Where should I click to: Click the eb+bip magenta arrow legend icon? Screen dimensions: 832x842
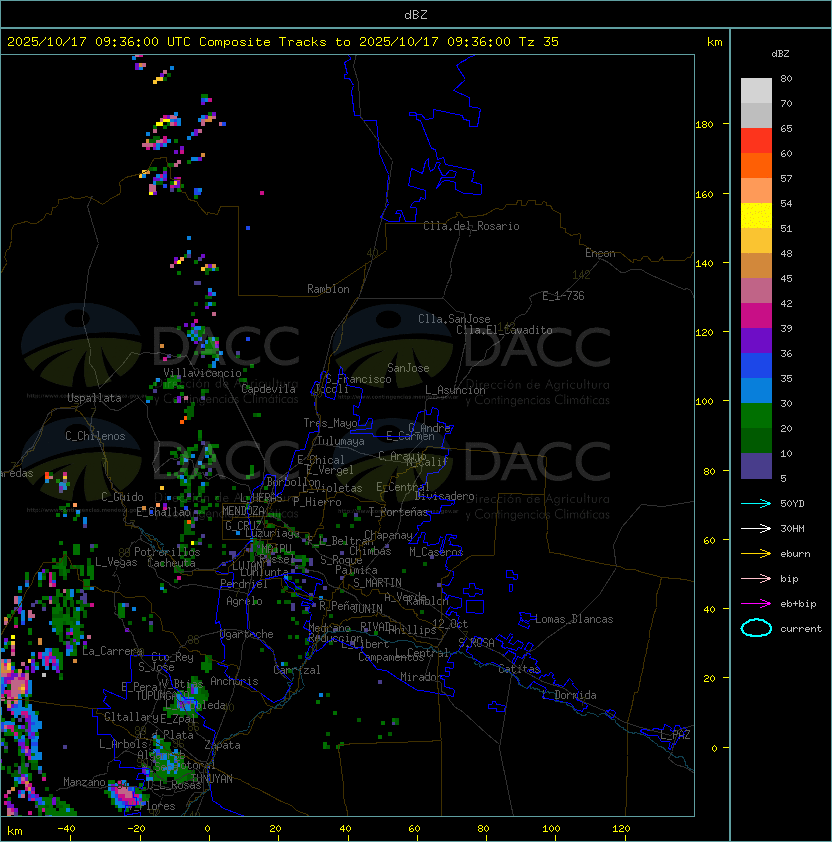pyautogui.click(x=756, y=604)
